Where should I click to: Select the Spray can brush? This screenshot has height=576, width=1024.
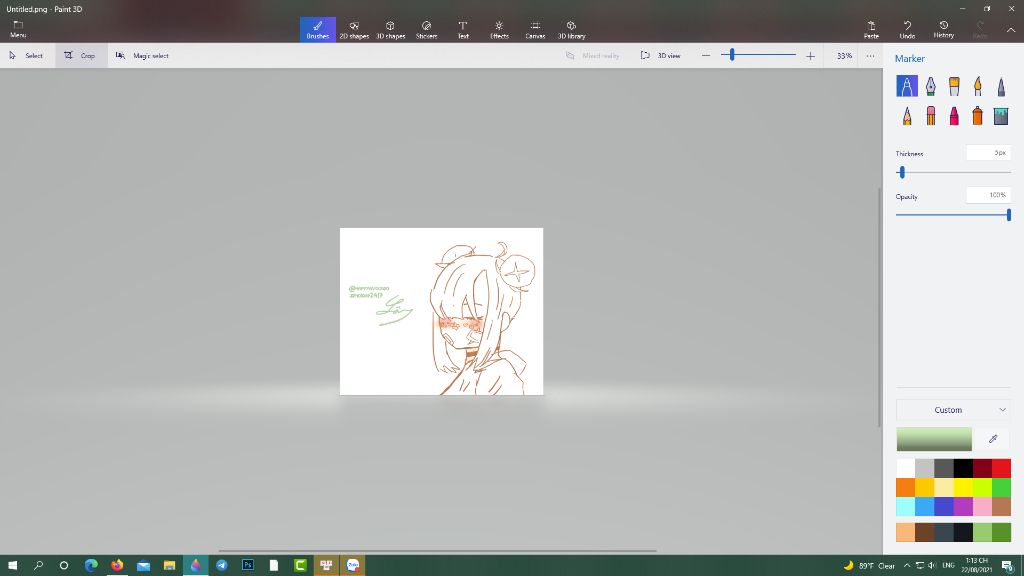(x=978, y=116)
